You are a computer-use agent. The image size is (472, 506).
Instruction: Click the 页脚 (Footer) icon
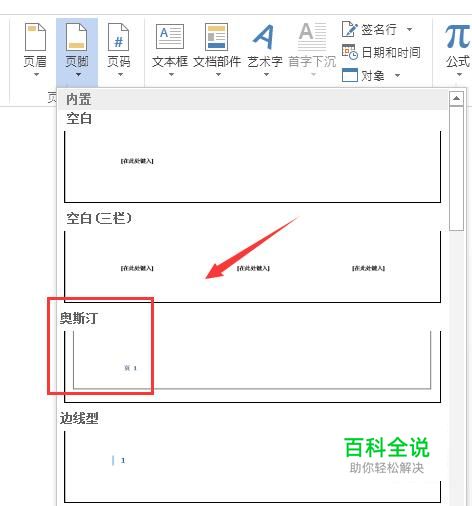point(77,37)
